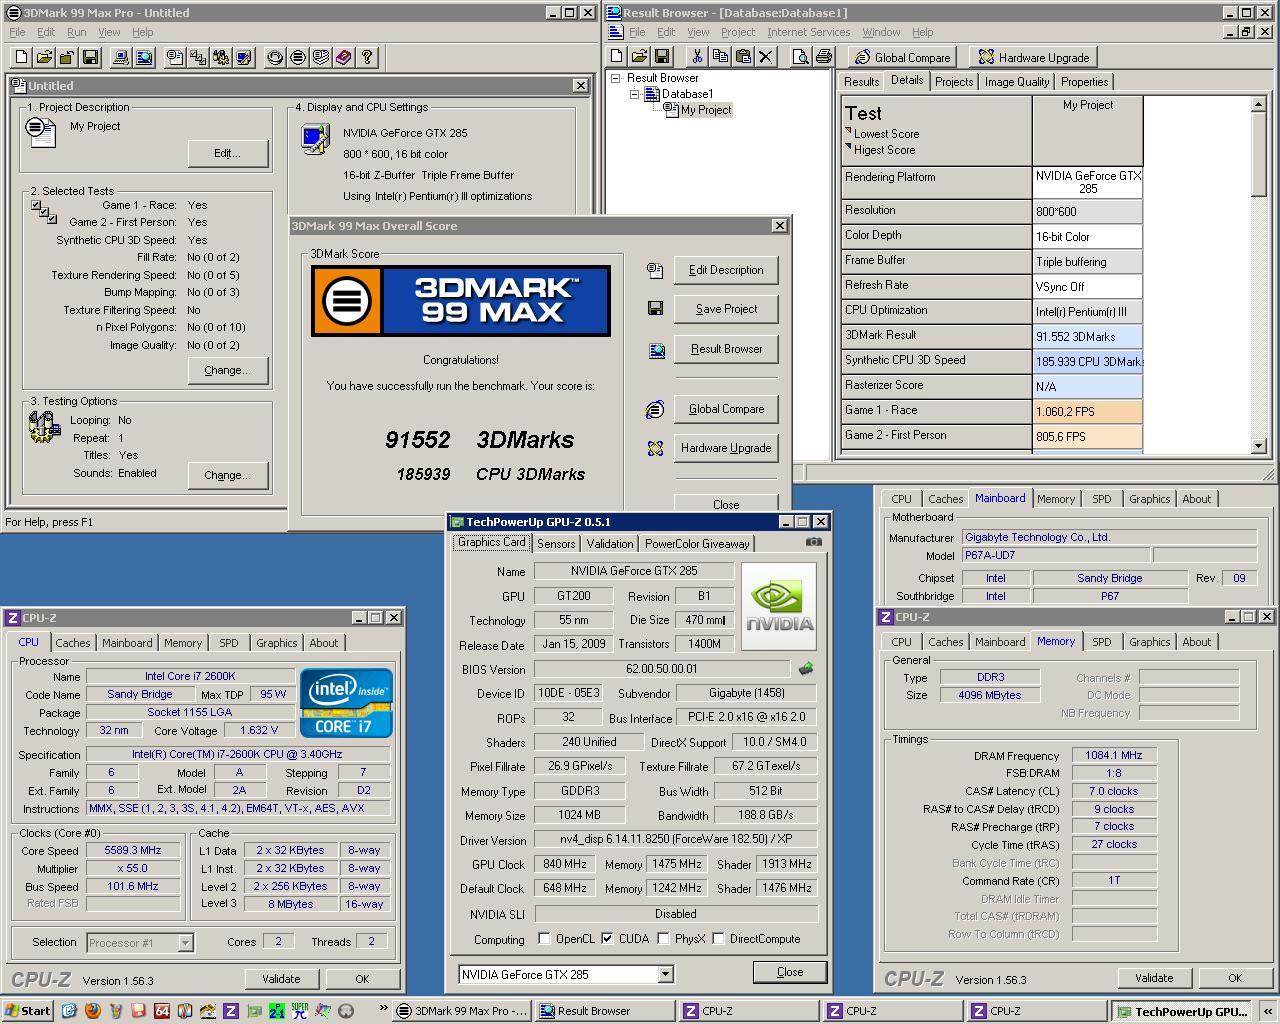Click the 3DMark Result value 91.552 3DMarks
Screen dimensions: 1280x1024
click(1088, 336)
